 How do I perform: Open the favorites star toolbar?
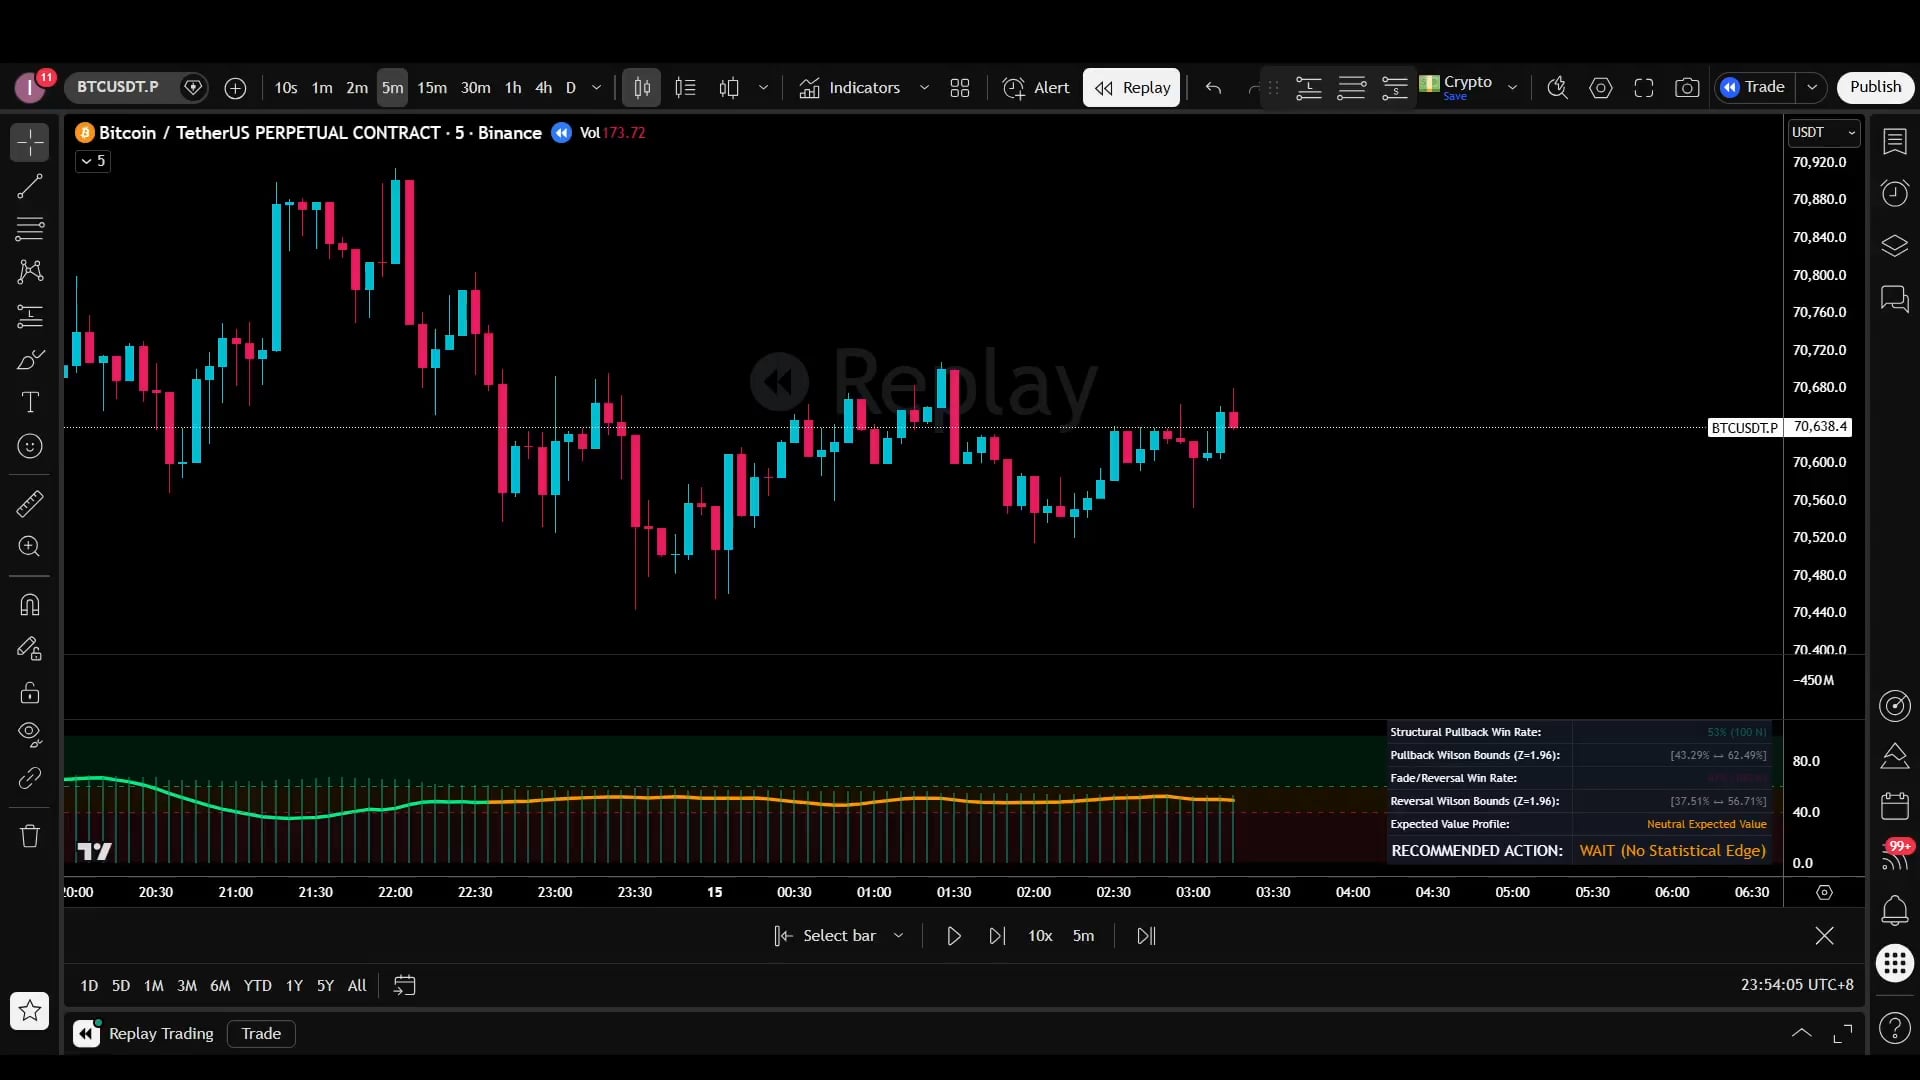tap(30, 1011)
